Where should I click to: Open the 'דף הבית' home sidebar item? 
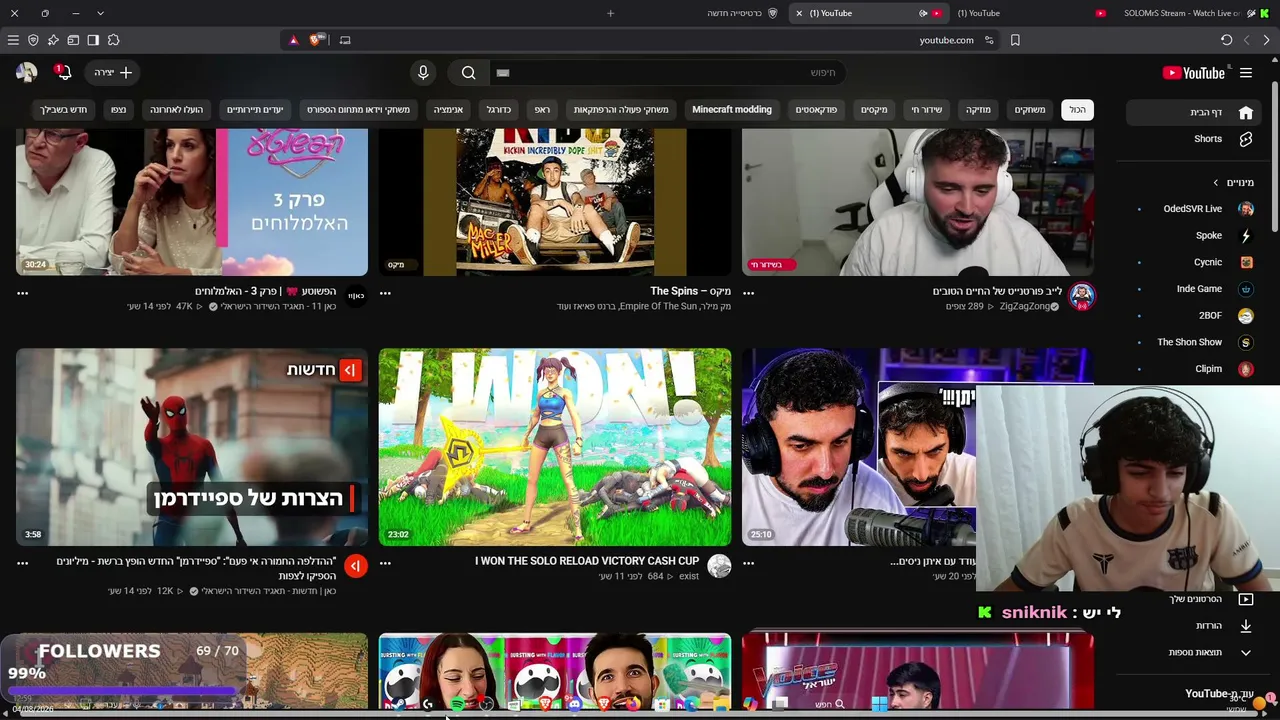tap(1196, 112)
